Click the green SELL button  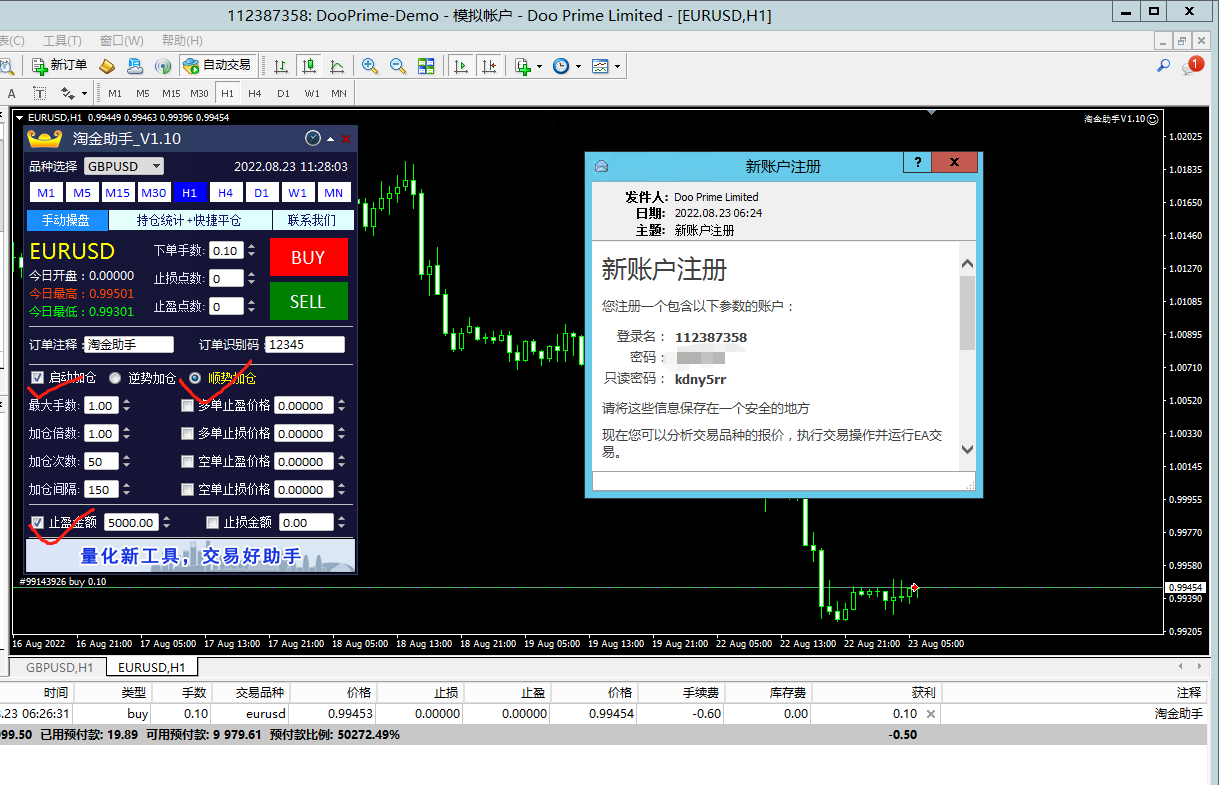coord(308,301)
